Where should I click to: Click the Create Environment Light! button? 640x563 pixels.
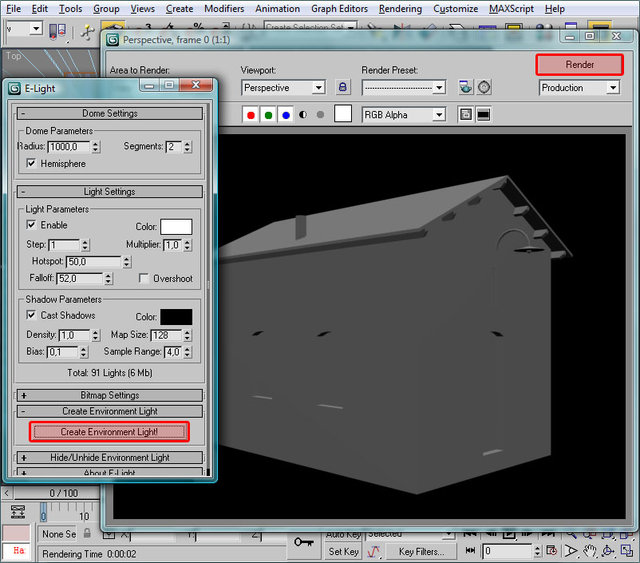coord(109,432)
